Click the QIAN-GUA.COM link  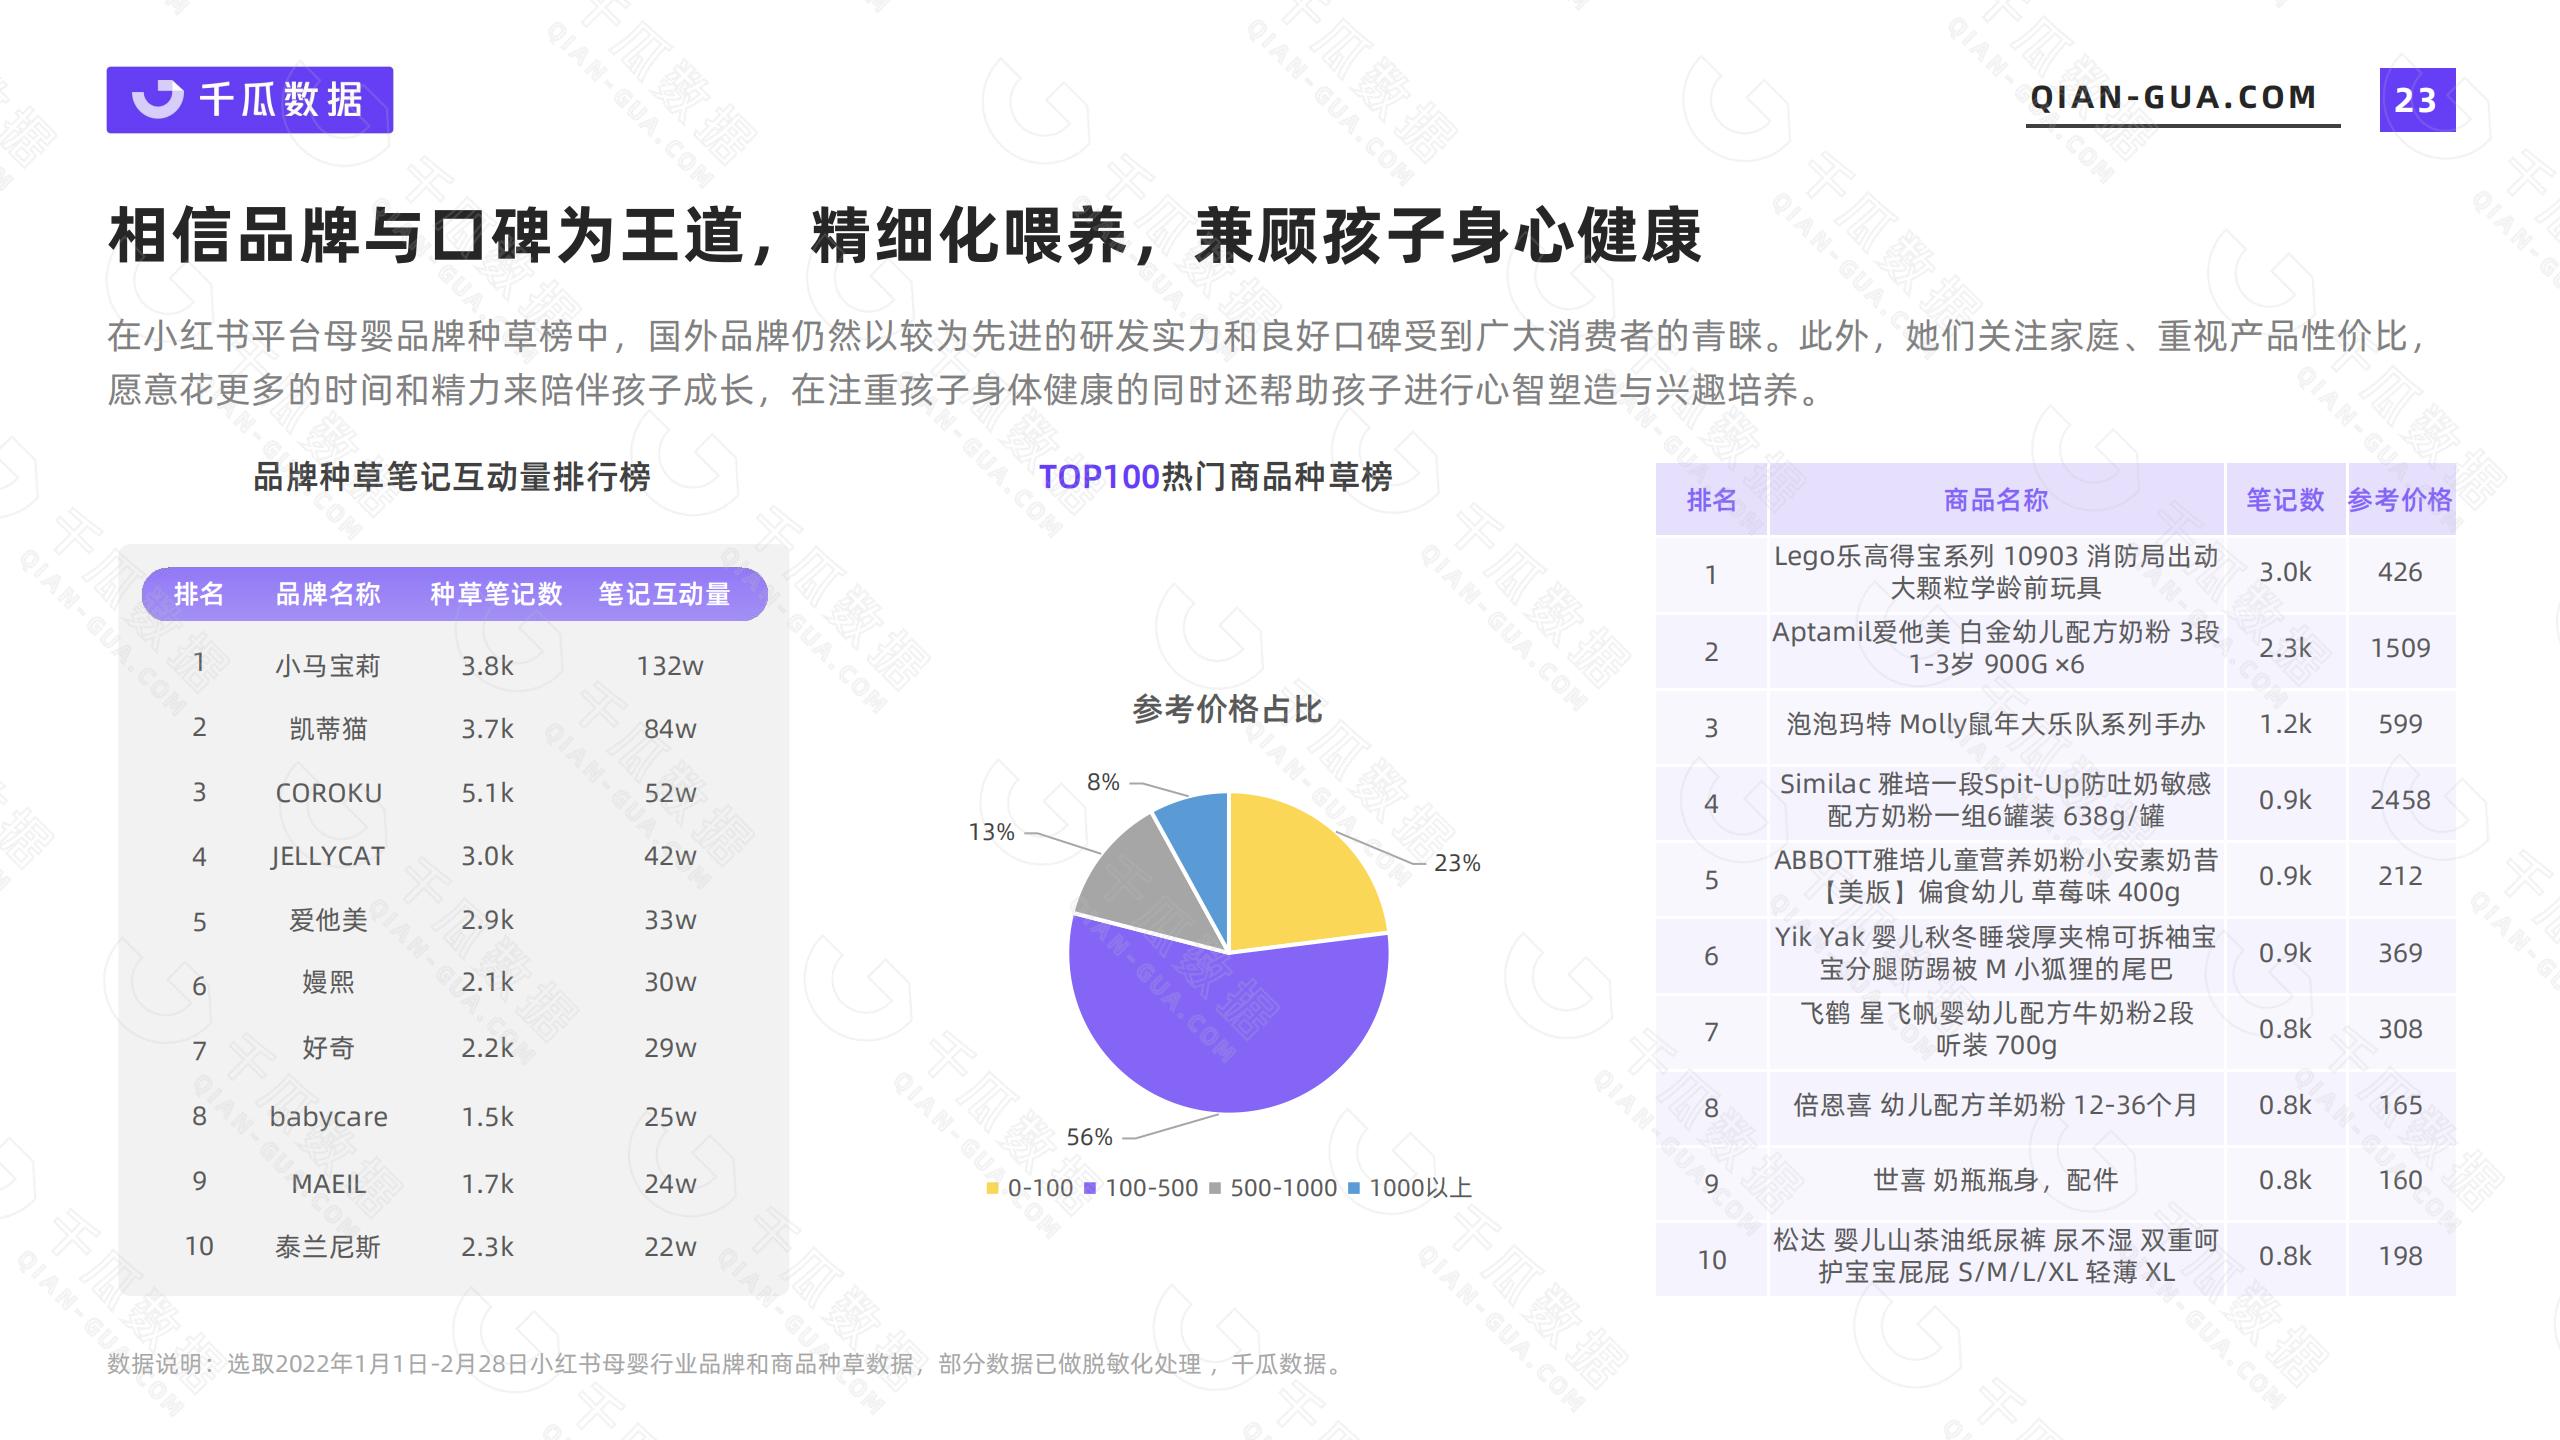tap(2173, 98)
